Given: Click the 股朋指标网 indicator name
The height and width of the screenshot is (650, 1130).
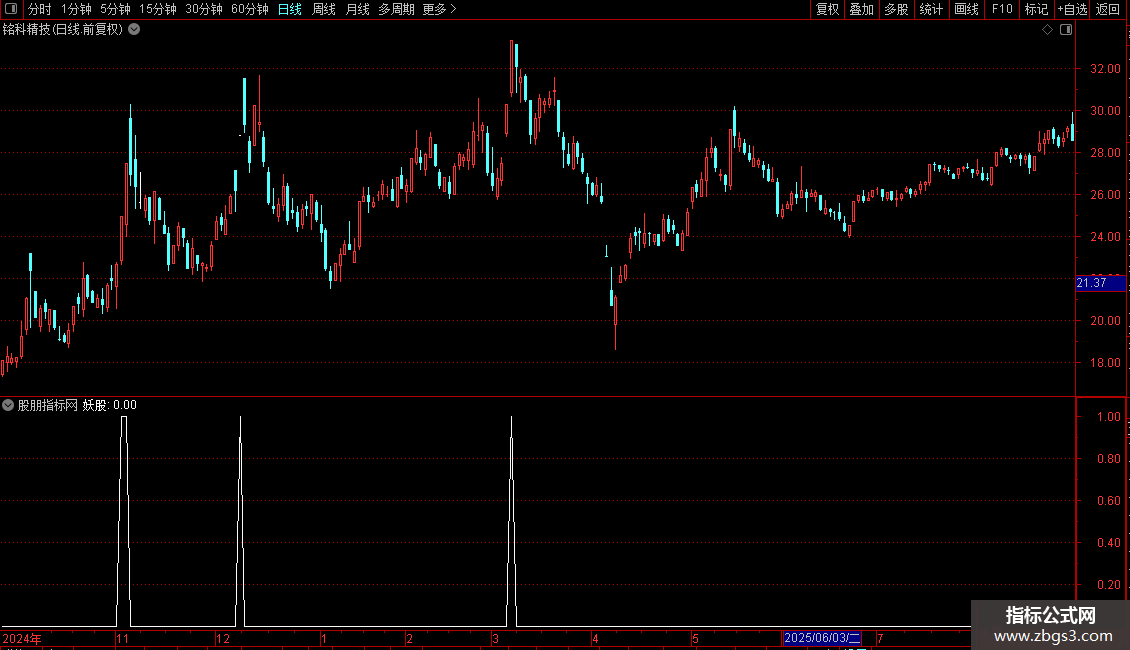Looking at the screenshot, I should click(x=48, y=405).
